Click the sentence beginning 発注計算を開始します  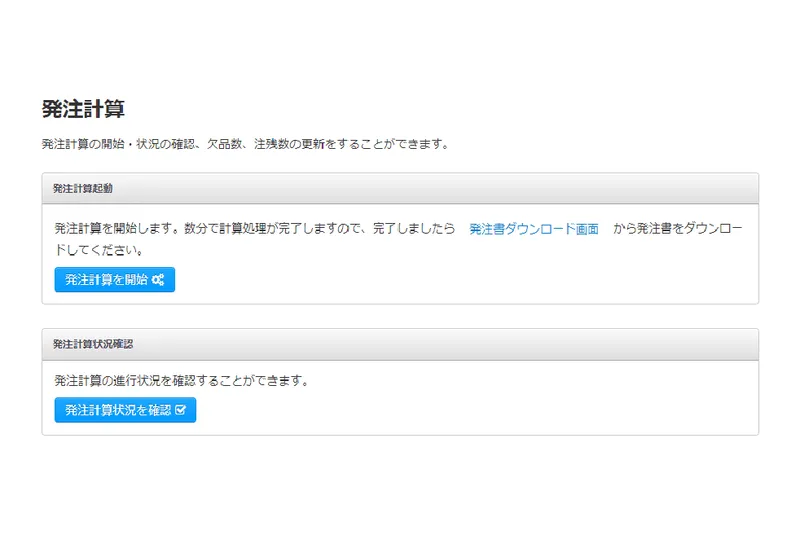(398, 239)
